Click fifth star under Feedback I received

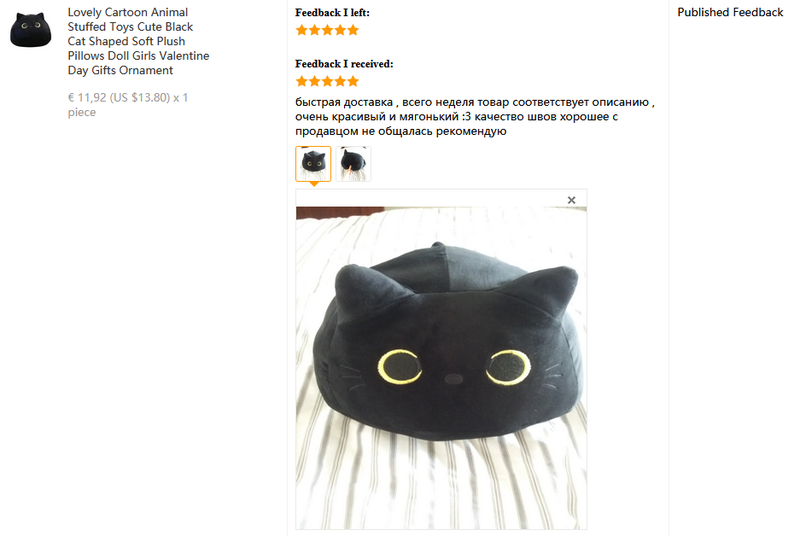tap(353, 81)
